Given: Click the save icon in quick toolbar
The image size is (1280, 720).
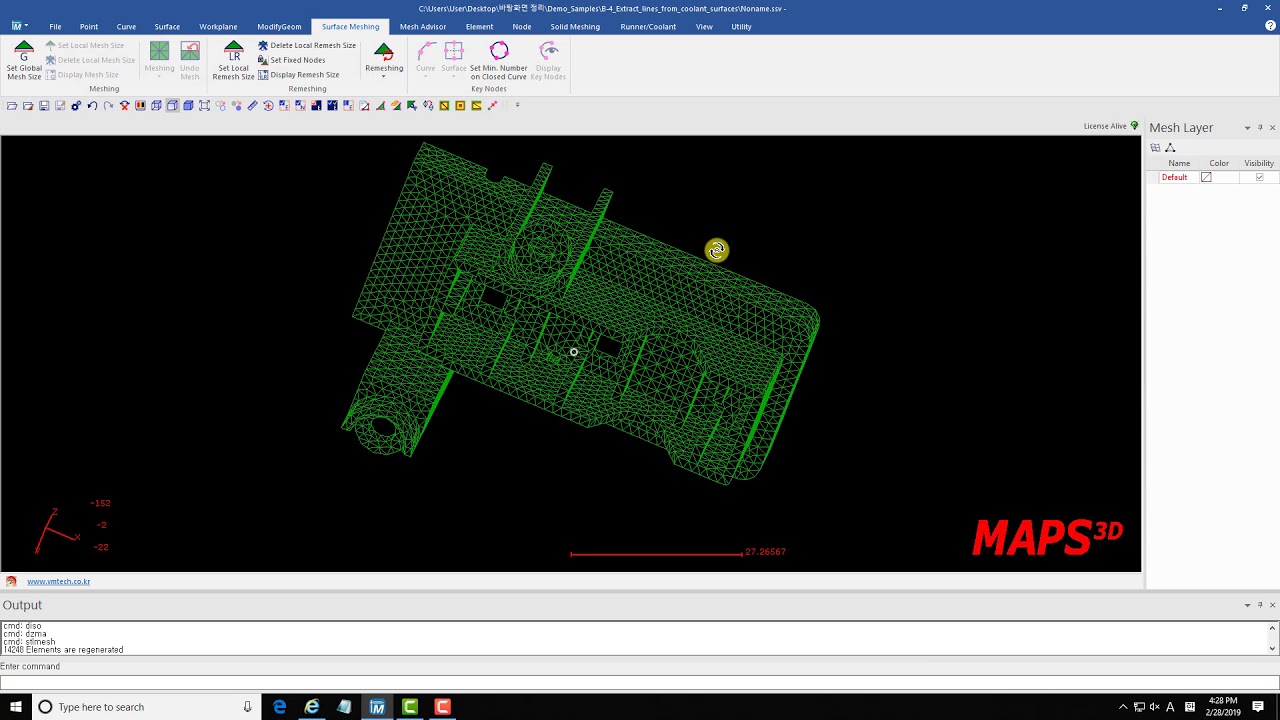Looking at the screenshot, I should [44, 106].
